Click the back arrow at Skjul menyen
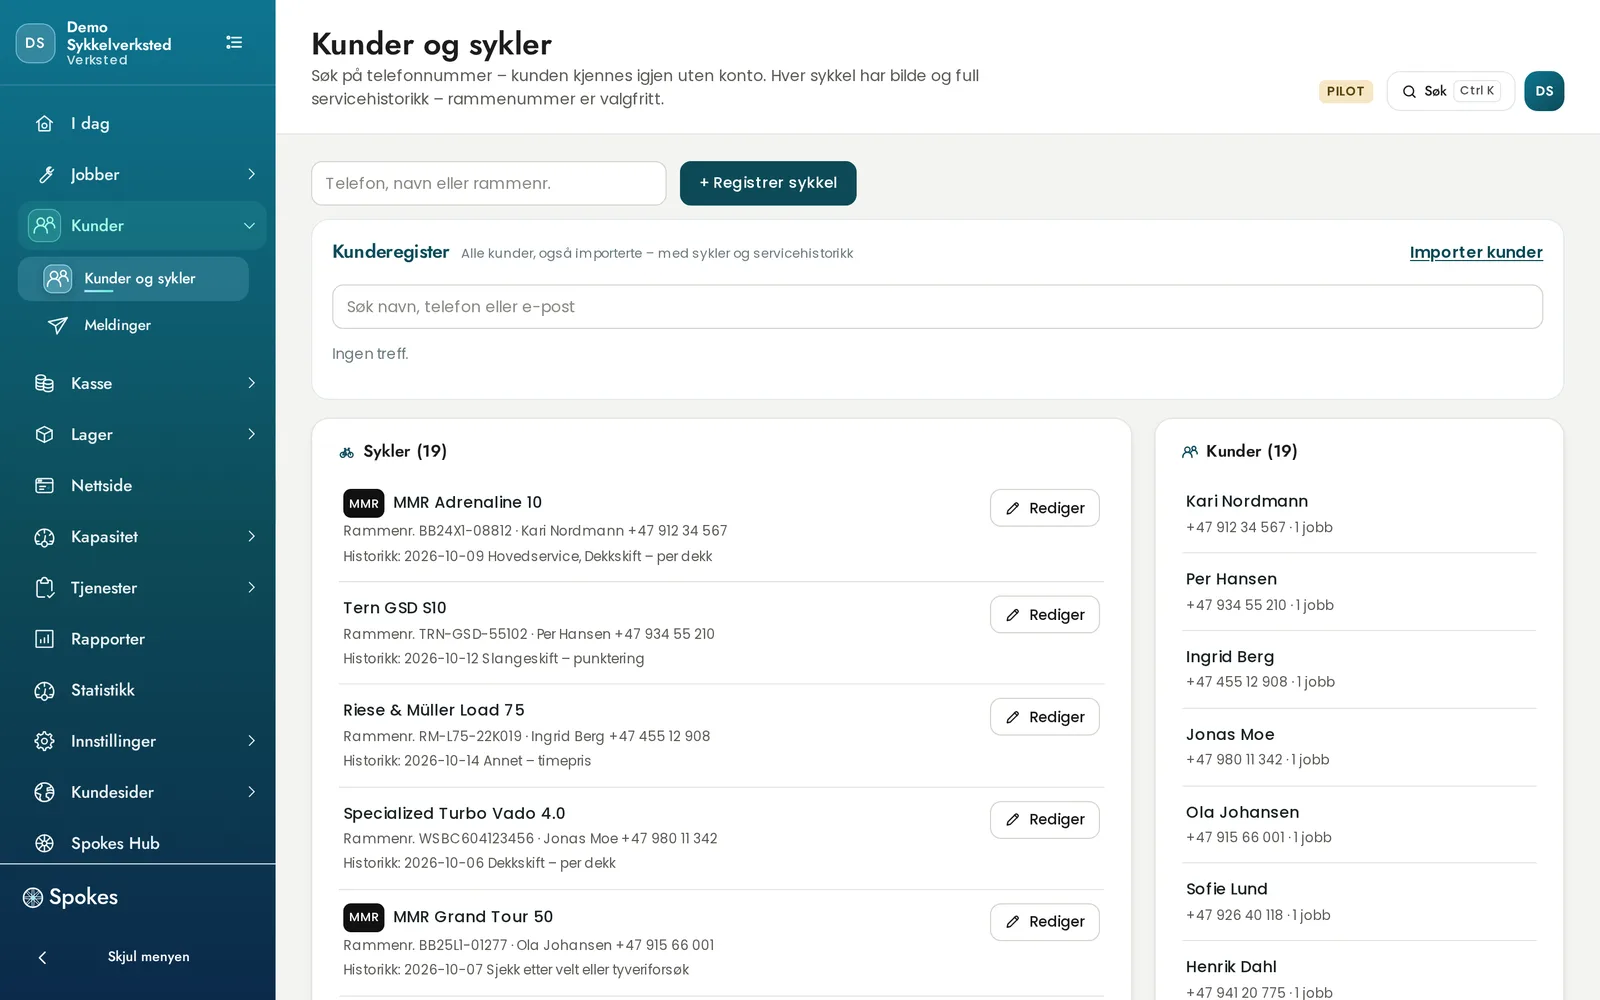1600x1000 pixels. [42, 957]
